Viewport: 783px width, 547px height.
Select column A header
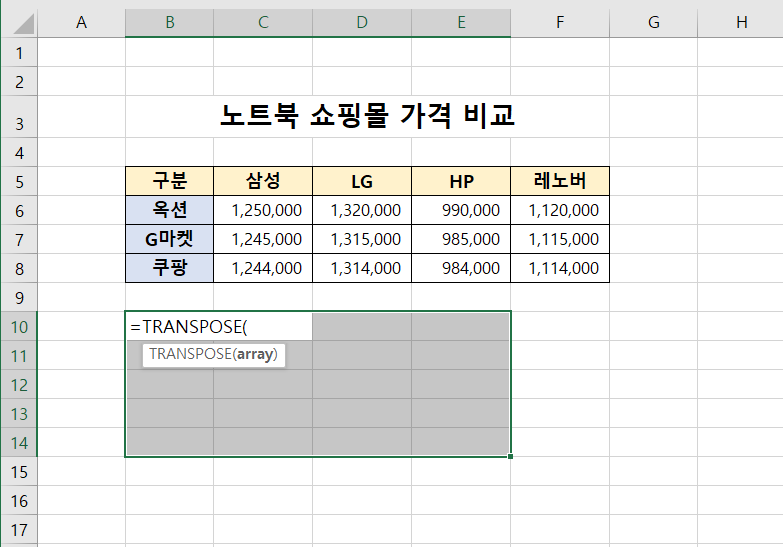(81, 22)
